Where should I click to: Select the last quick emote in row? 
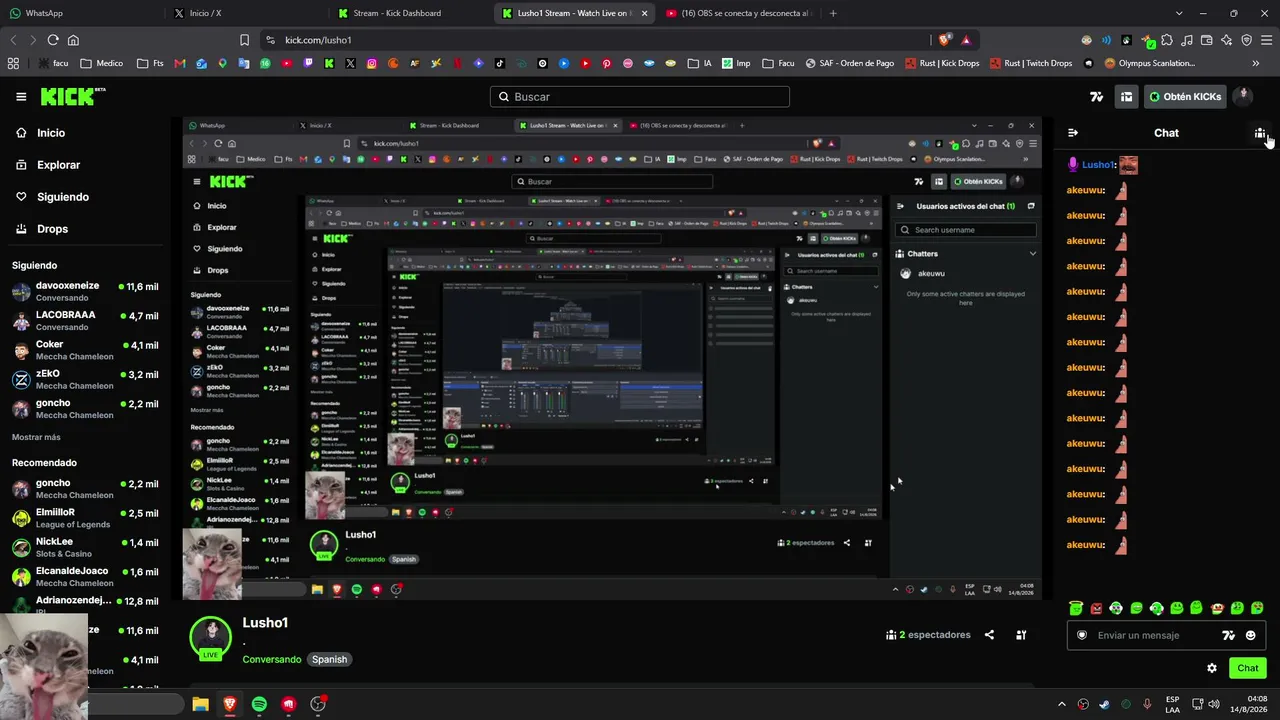(1257, 608)
